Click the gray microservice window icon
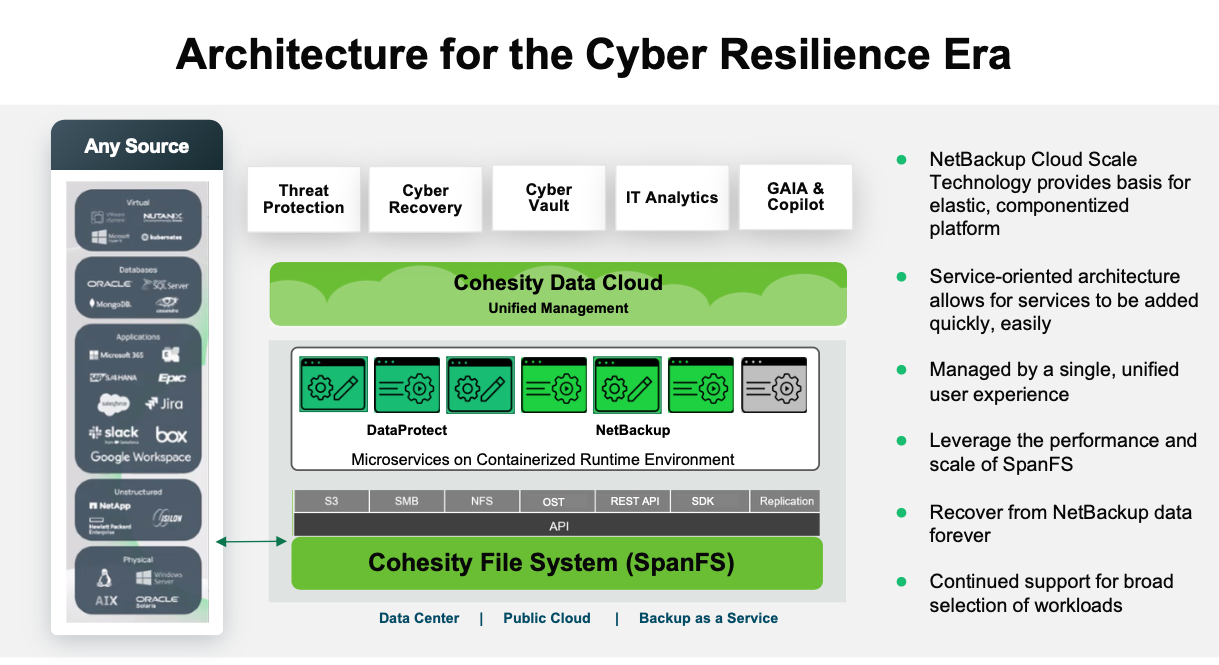This screenshot has height=665, width=1219. tap(776, 385)
